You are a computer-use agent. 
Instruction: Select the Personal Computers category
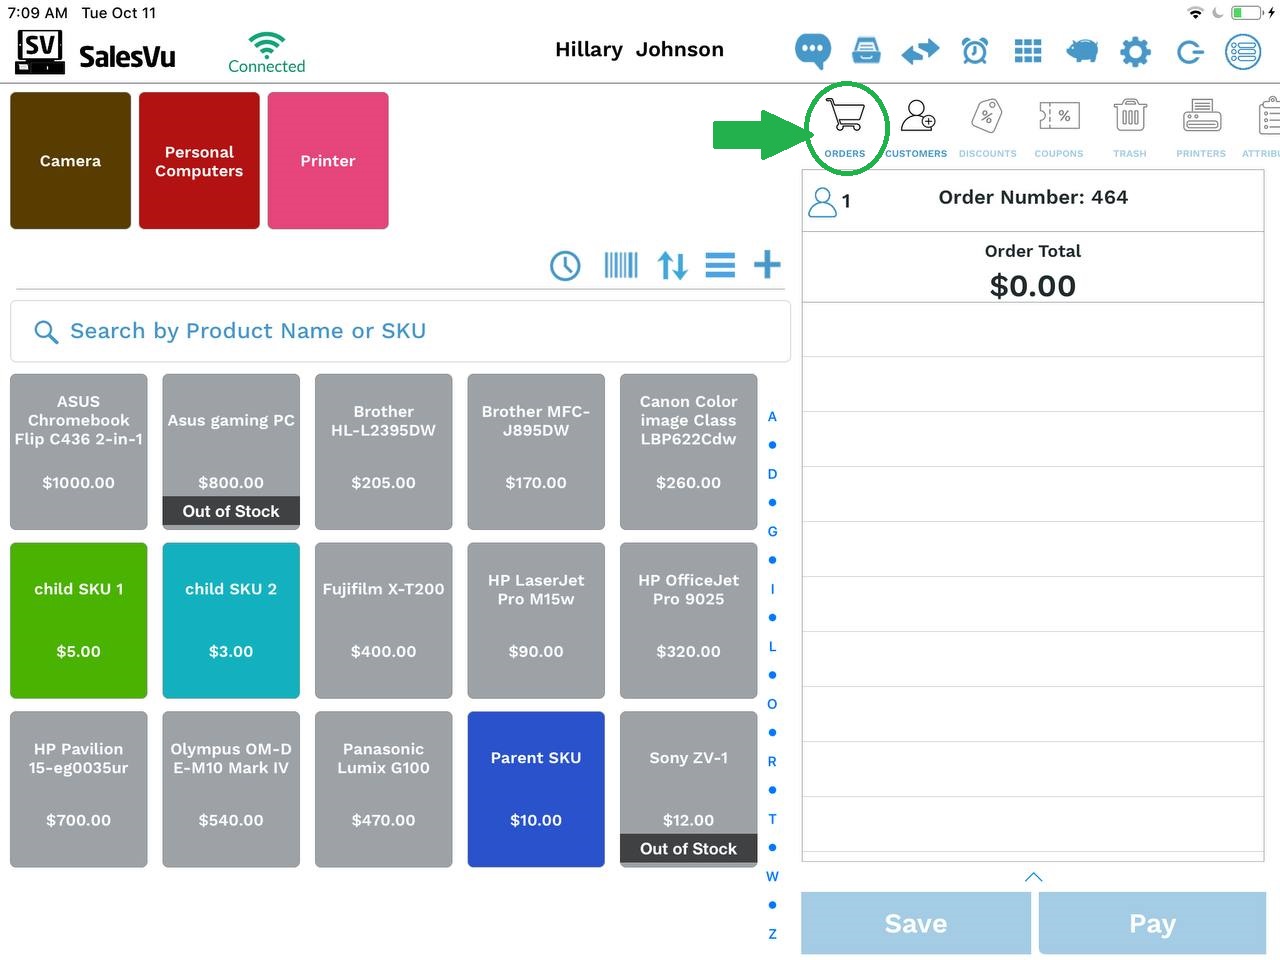[x=199, y=161]
